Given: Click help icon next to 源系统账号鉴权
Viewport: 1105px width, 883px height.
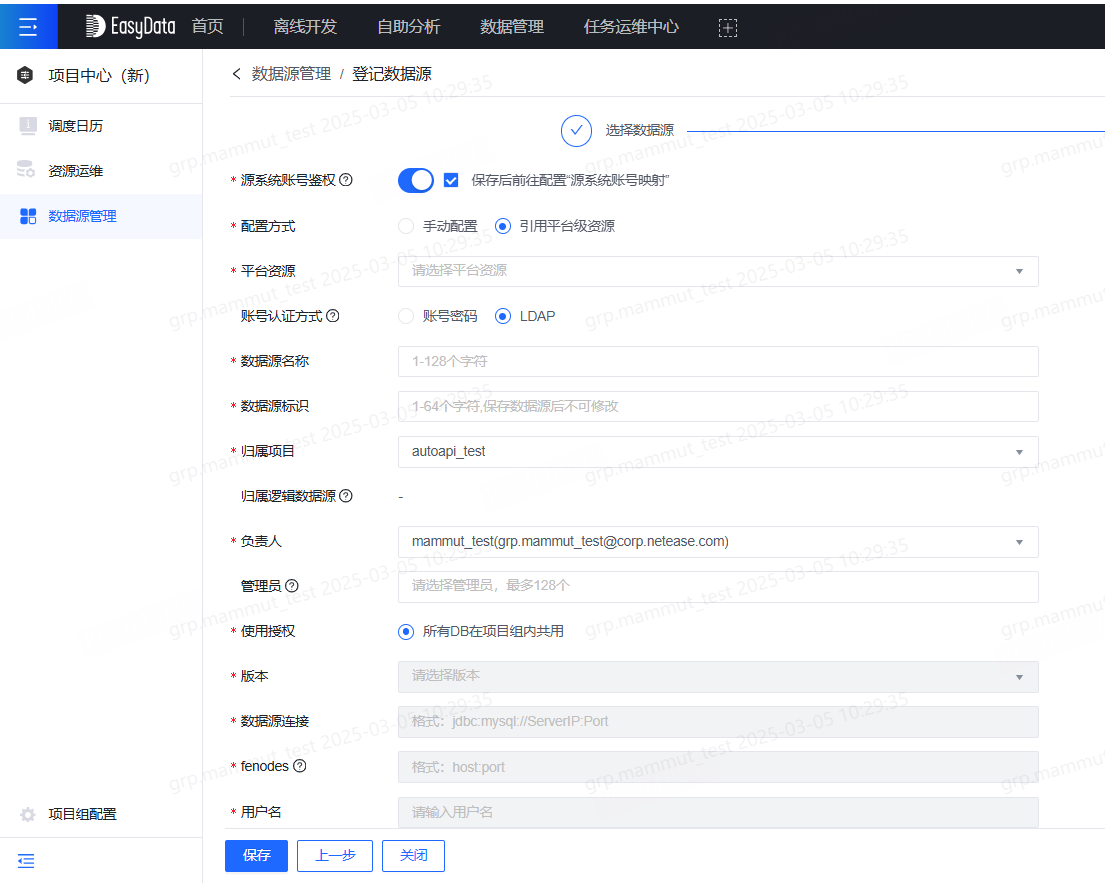Looking at the screenshot, I should tap(345, 180).
